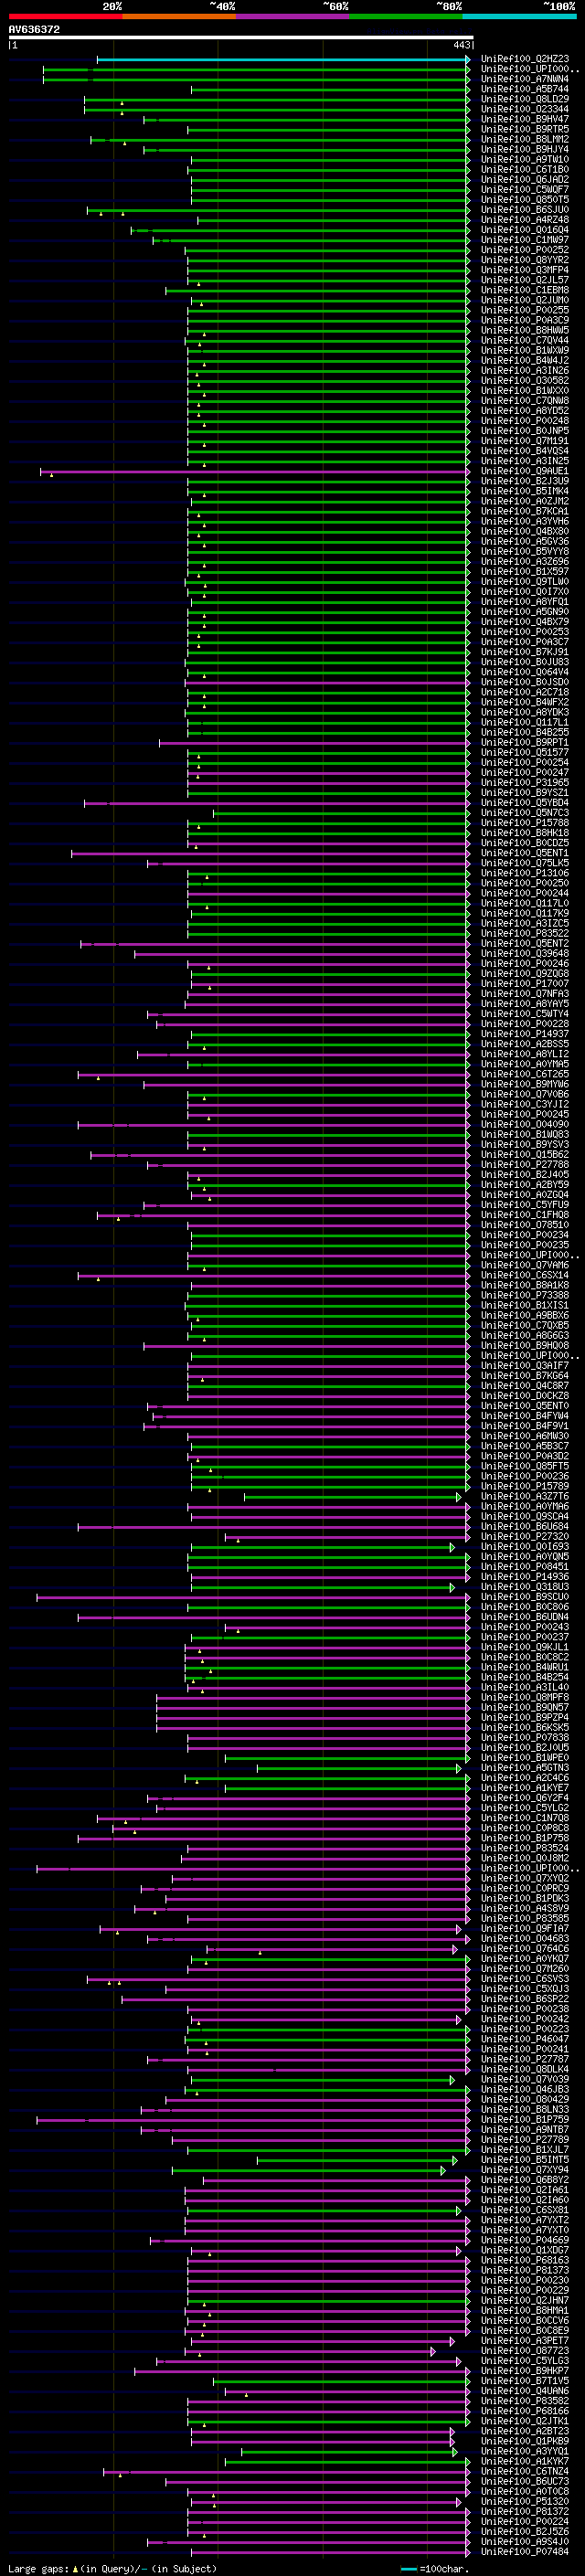Click the hit label UniRef100_C5YFU9

(x=525, y=1205)
